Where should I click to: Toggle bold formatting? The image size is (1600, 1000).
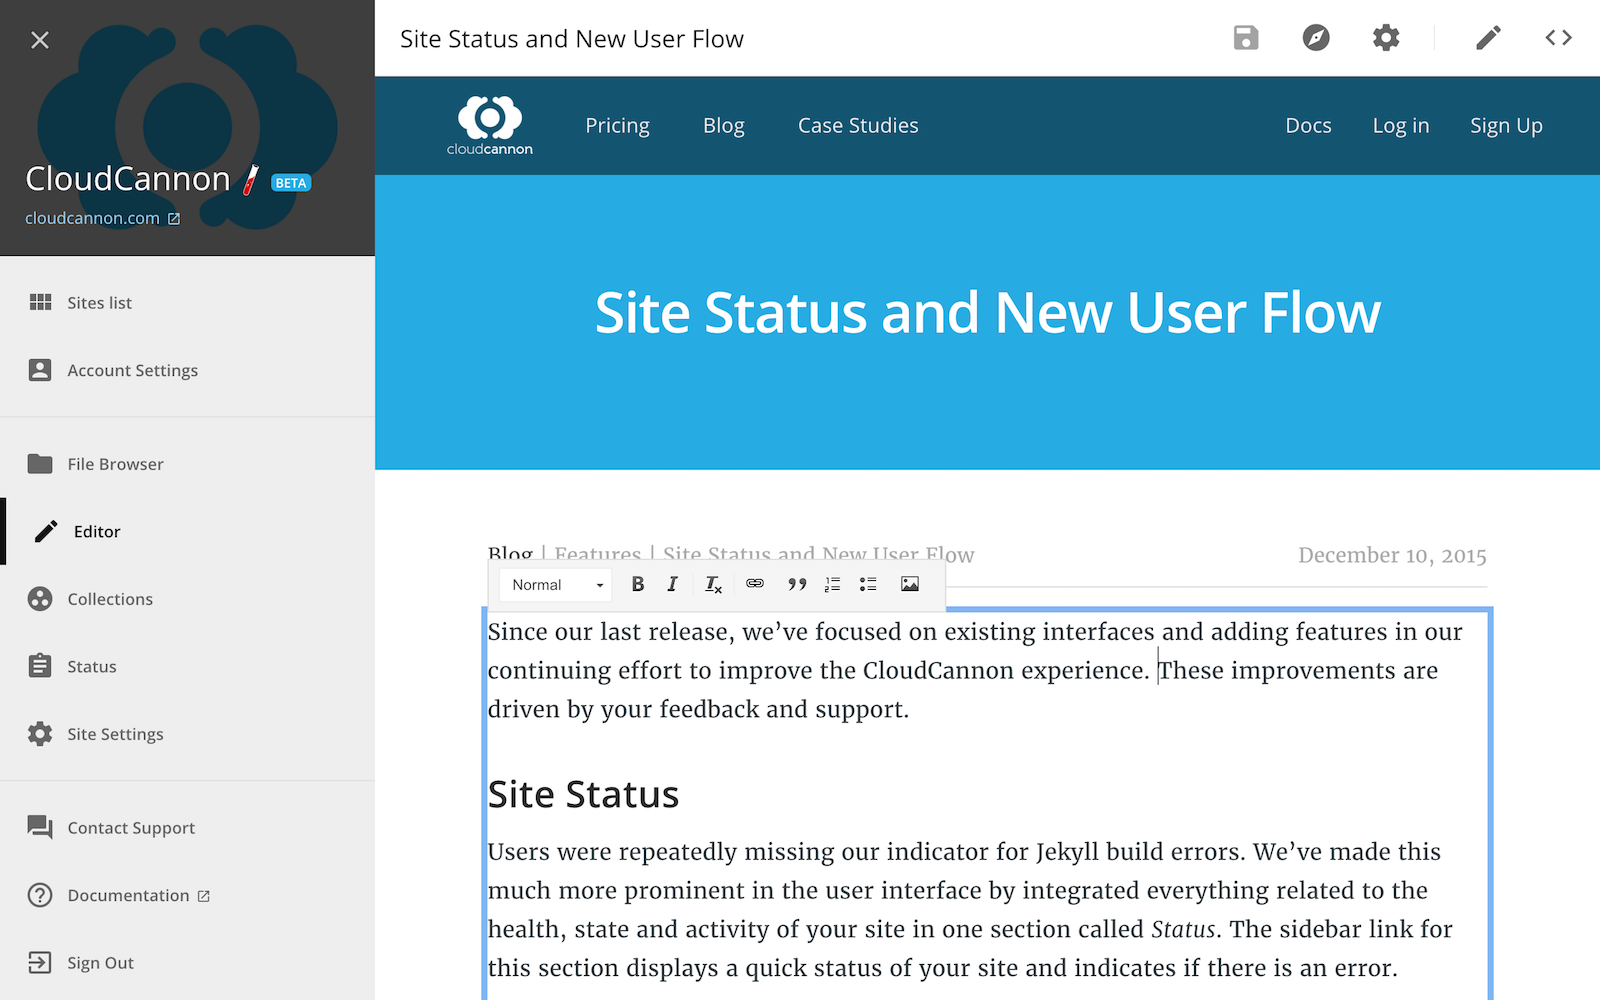click(637, 584)
